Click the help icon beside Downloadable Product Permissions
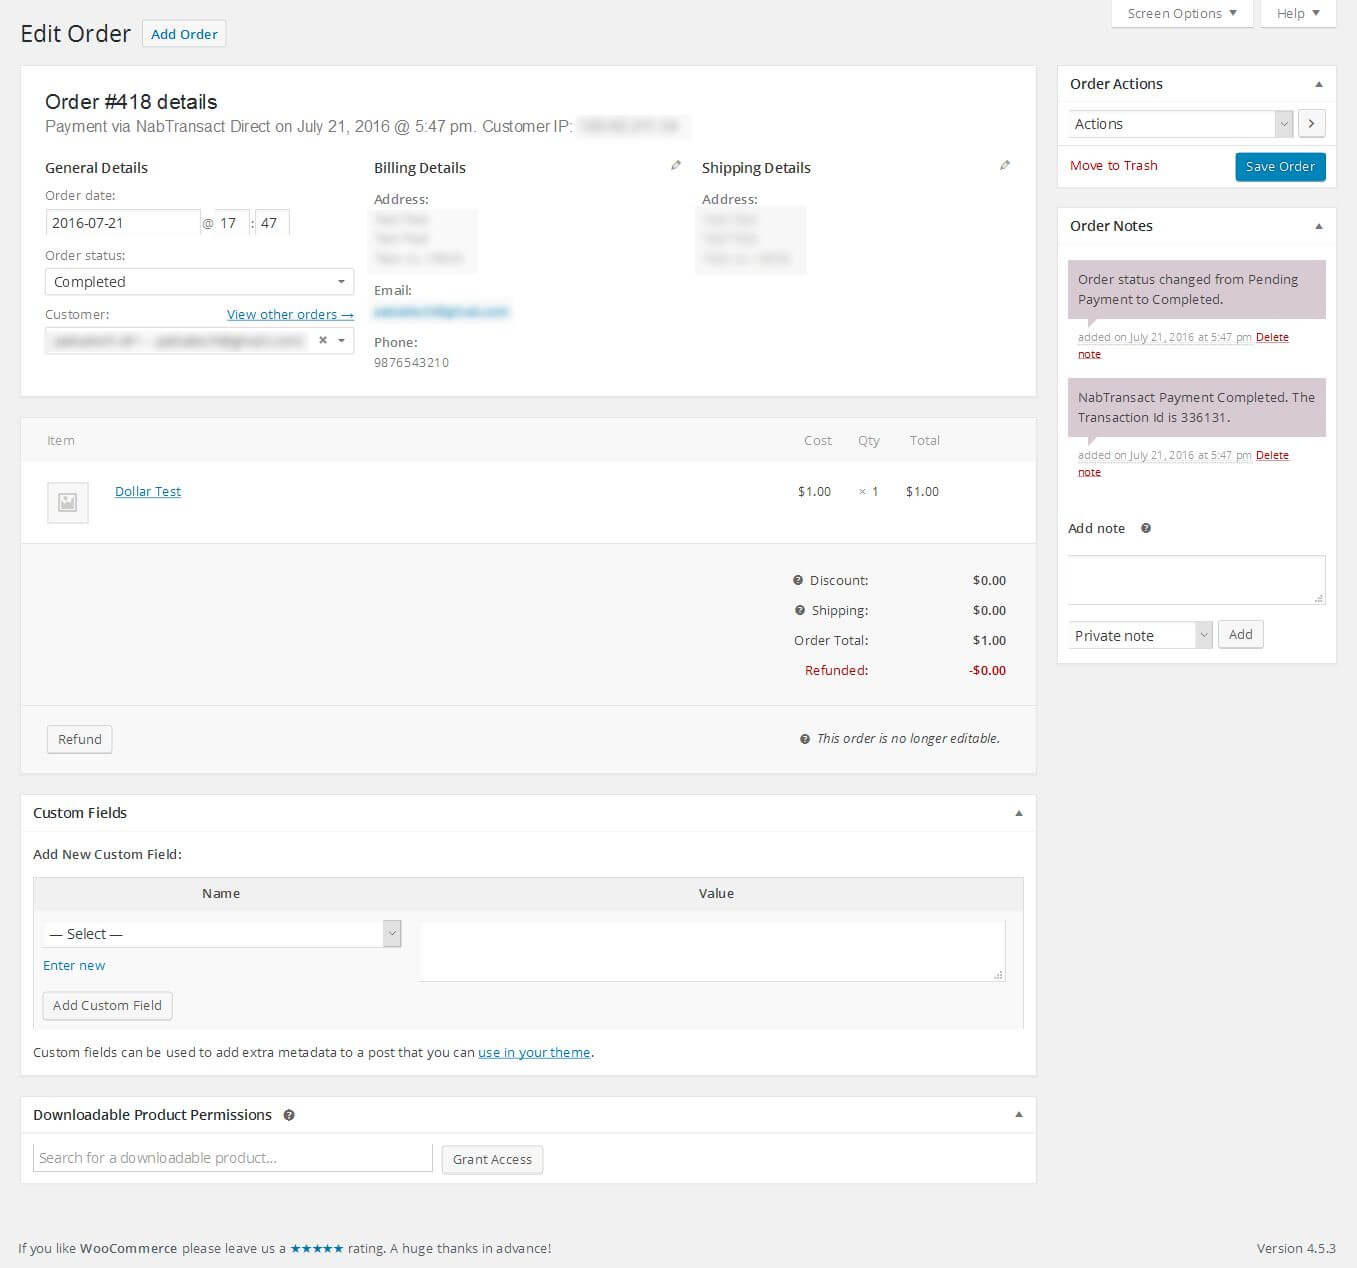This screenshot has width=1357, height=1268. click(289, 1114)
